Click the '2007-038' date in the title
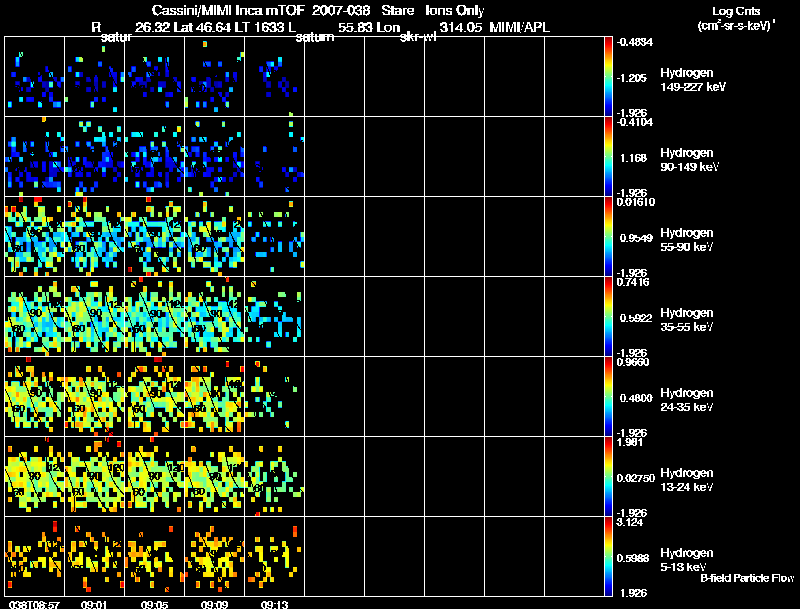Image resolution: width=800 pixels, height=609 pixels. coord(341,11)
